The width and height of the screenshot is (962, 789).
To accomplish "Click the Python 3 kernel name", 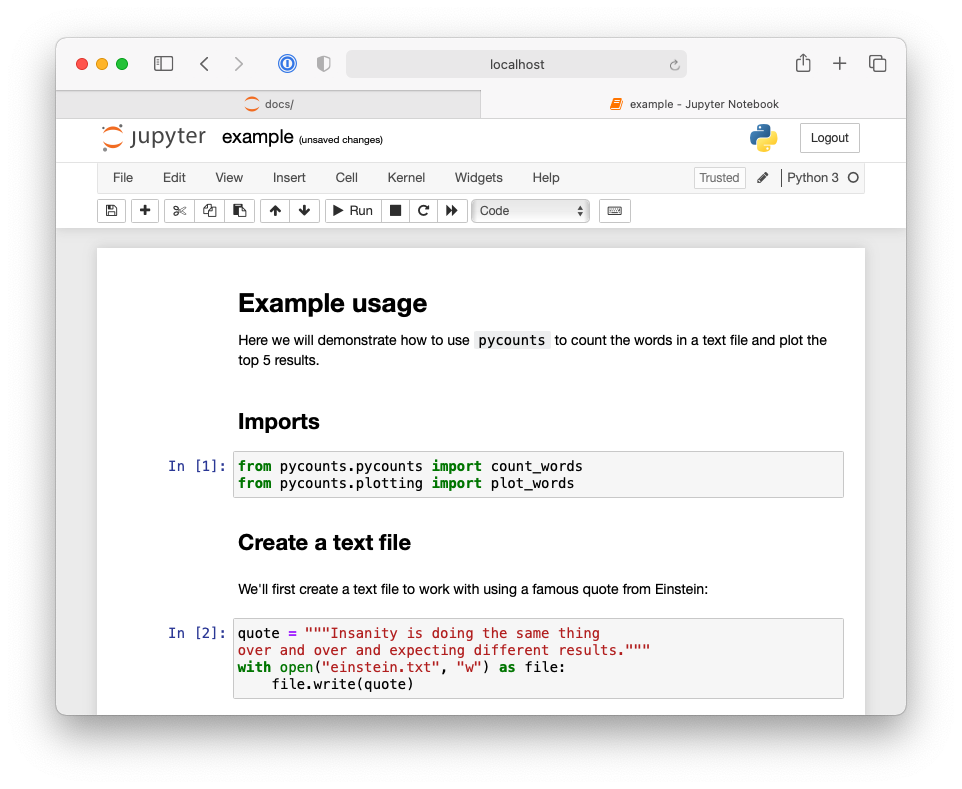I will [x=812, y=178].
